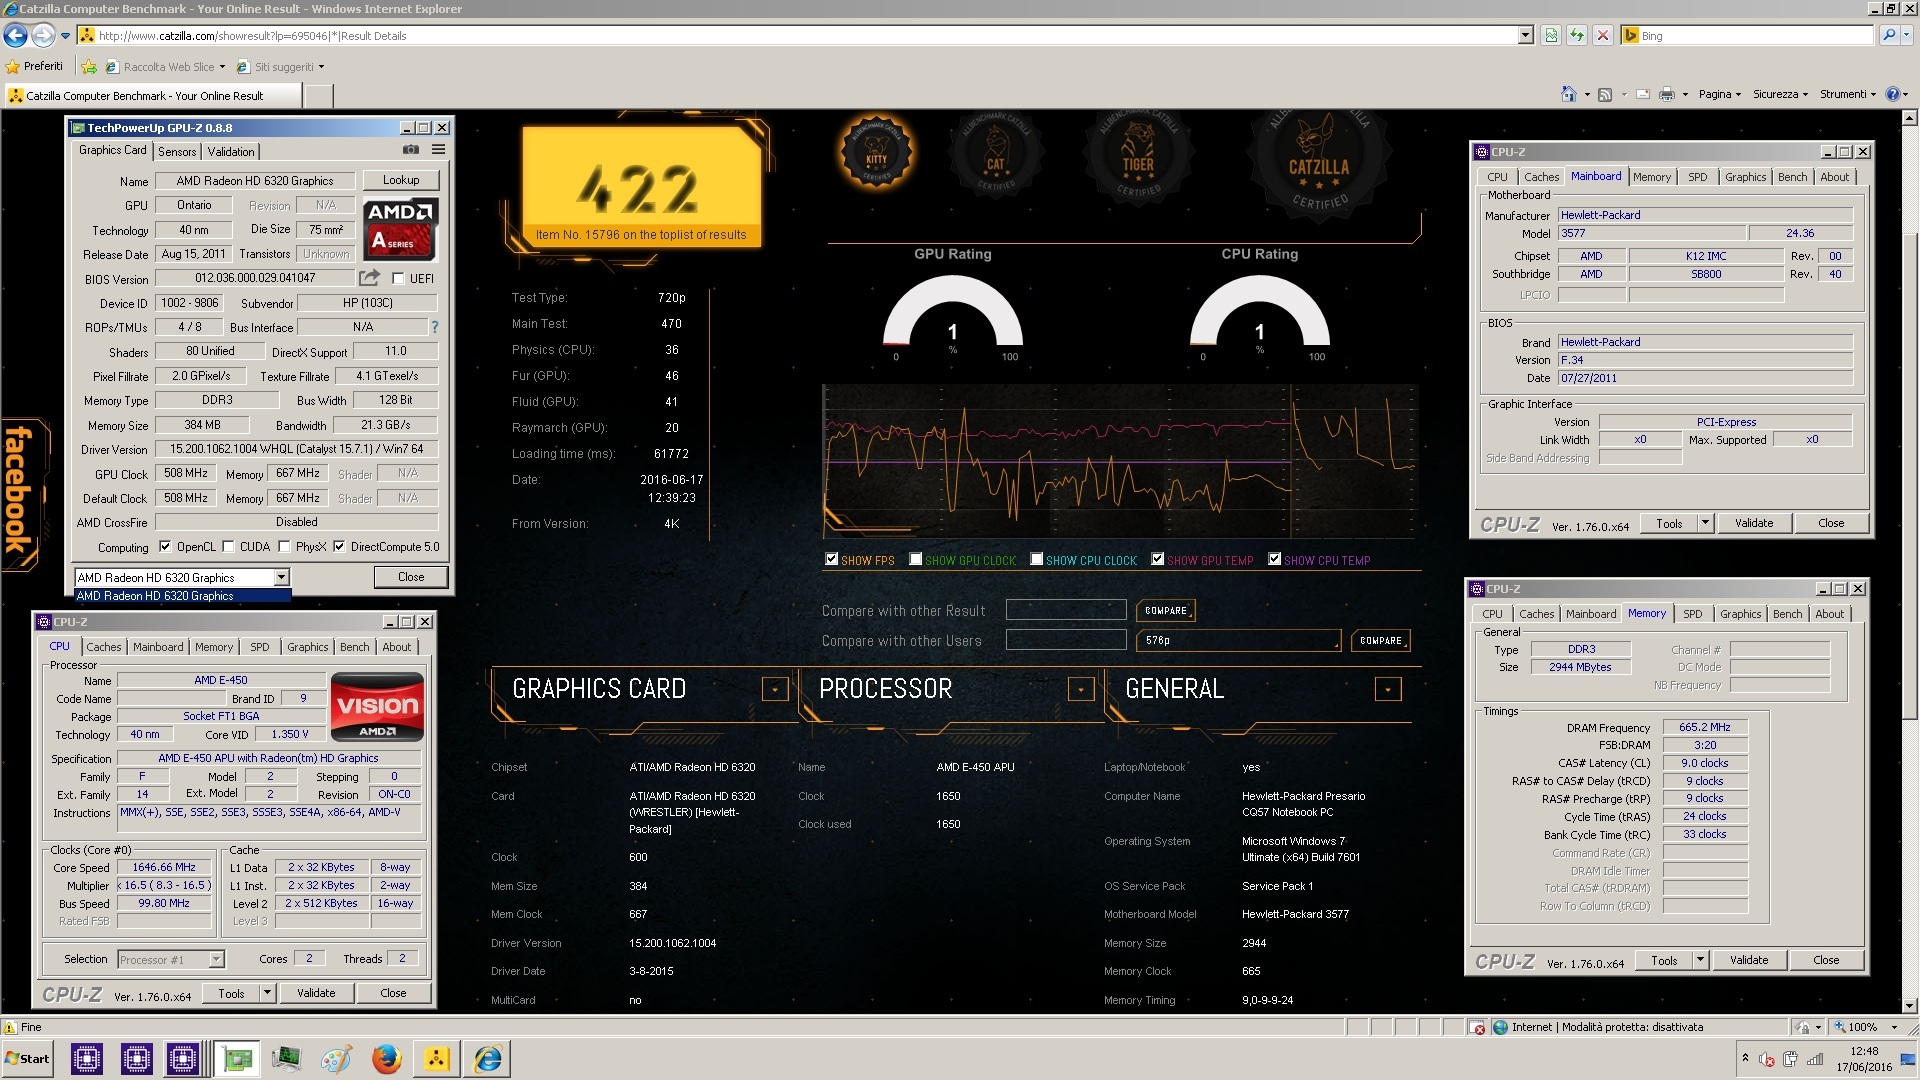
Task: Open Tools dropdown arrow in CPU-Z Mainboard window
Action: 1705,523
